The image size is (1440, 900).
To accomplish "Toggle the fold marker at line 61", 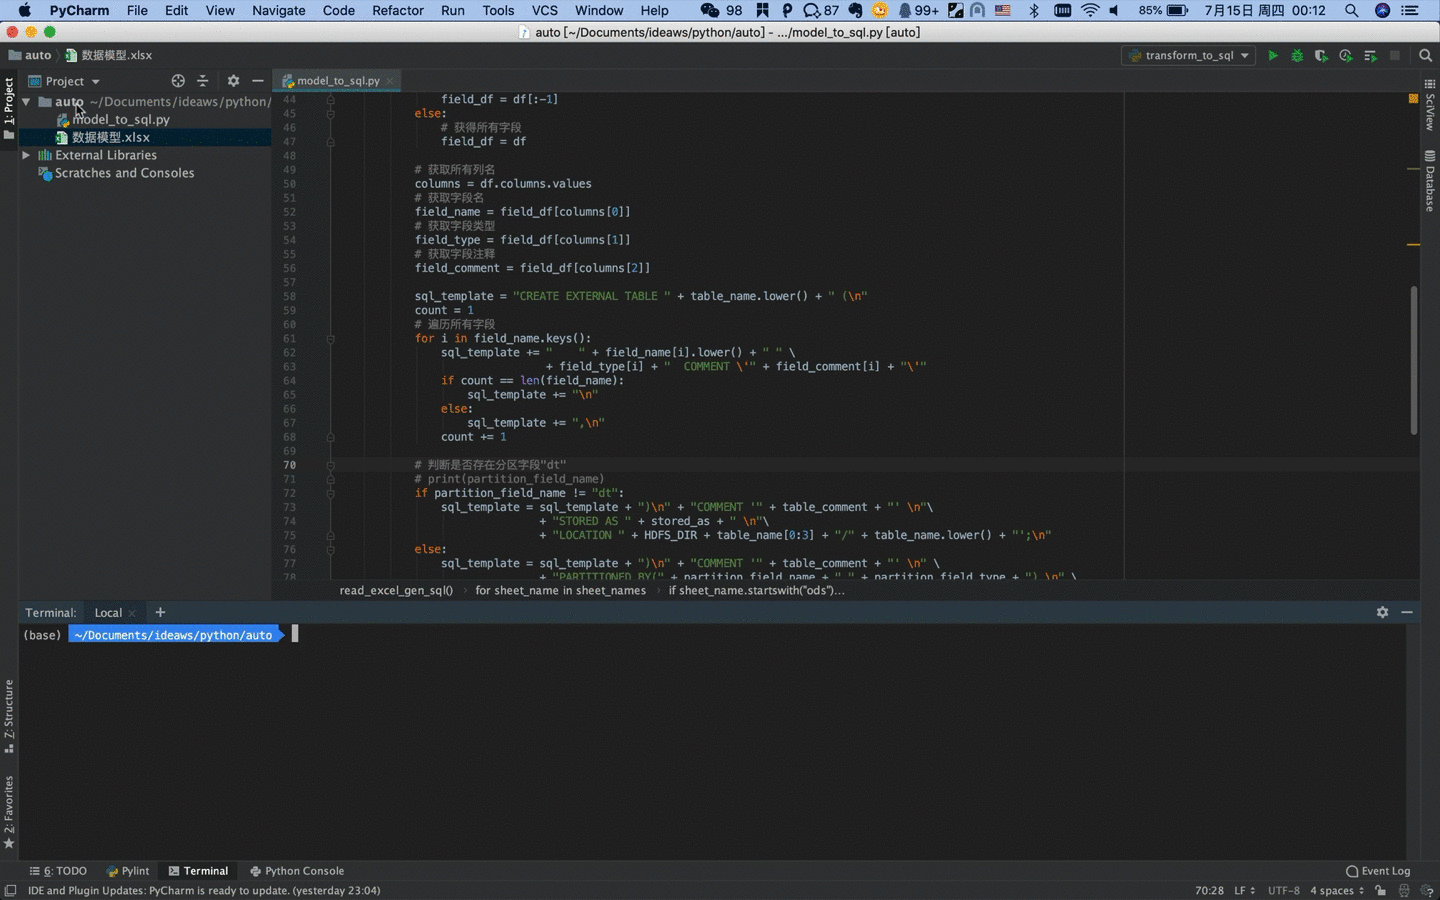I will click(x=330, y=339).
